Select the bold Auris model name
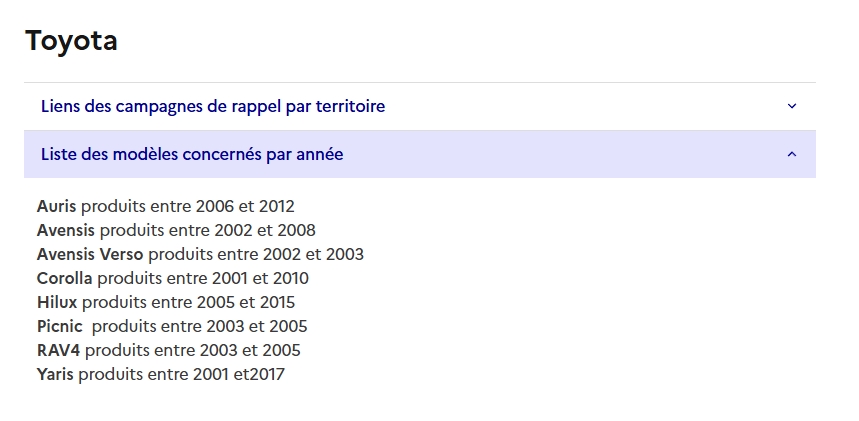The image size is (859, 421). coord(57,207)
